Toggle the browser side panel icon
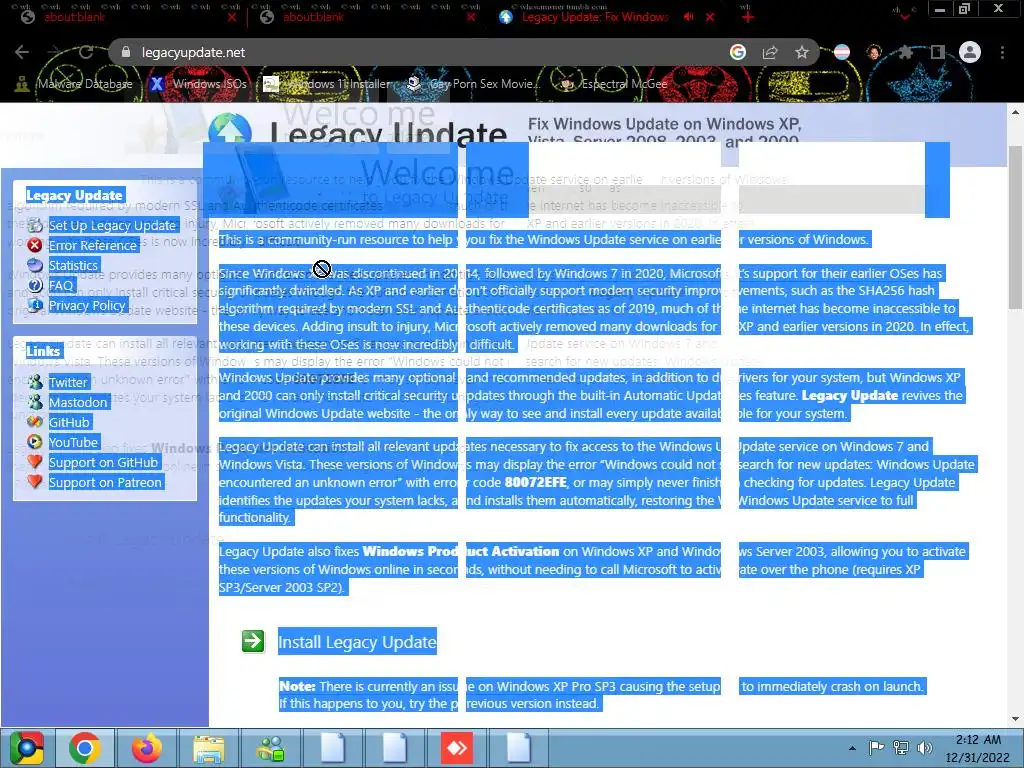The height and width of the screenshot is (768, 1024). (938, 52)
